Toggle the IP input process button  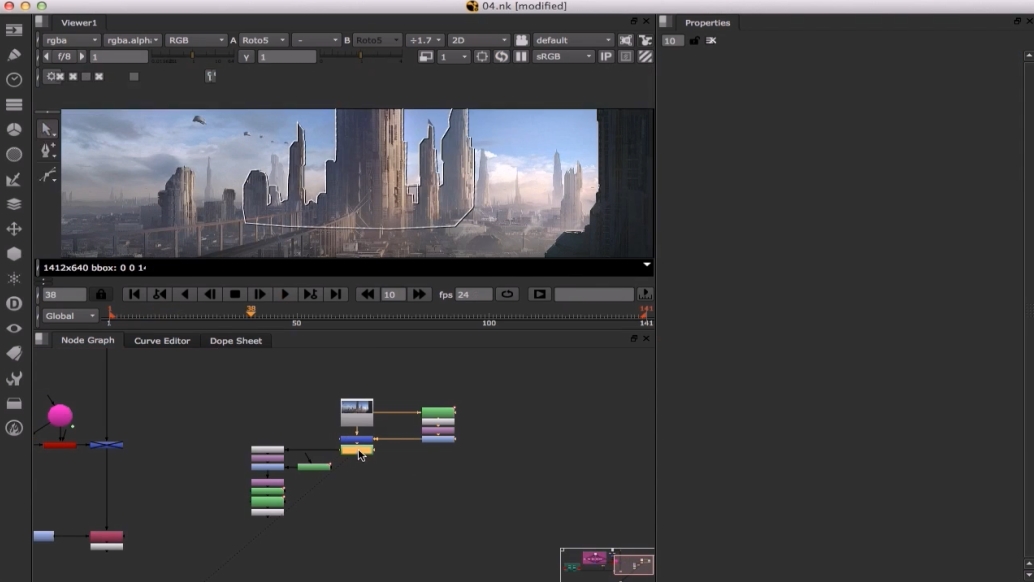pyautogui.click(x=605, y=57)
